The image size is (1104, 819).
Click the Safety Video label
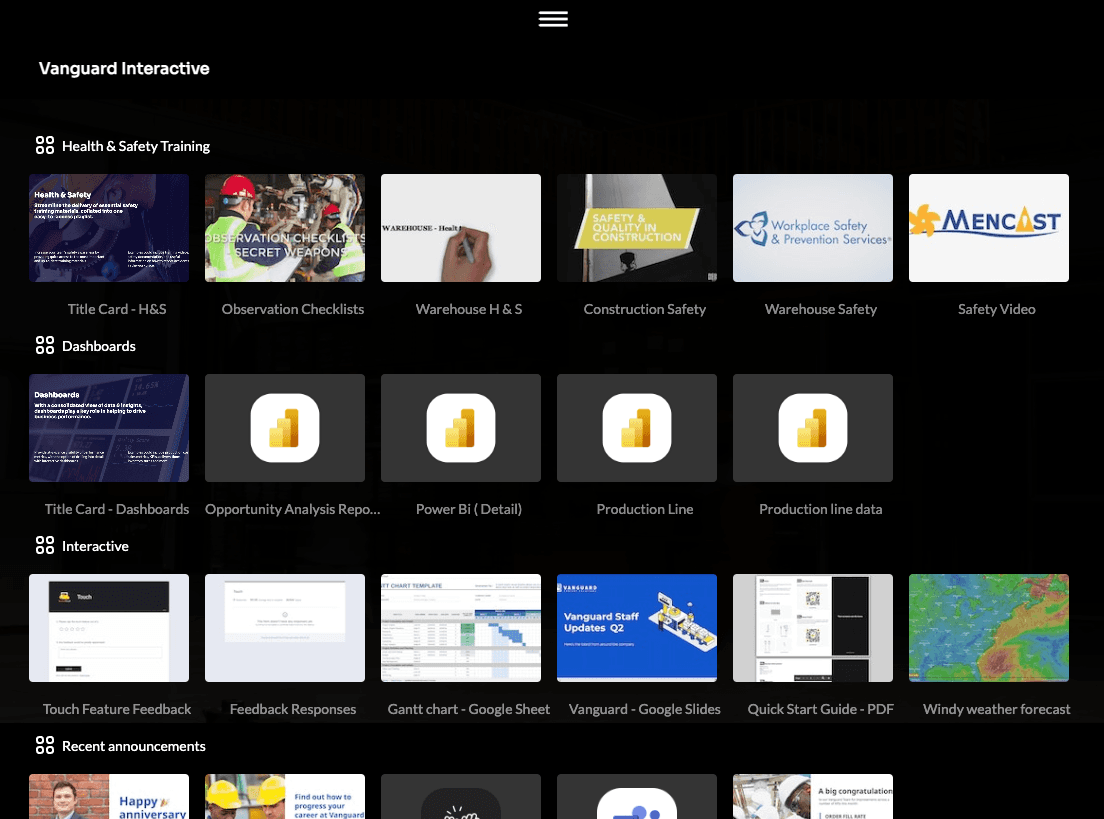997,309
